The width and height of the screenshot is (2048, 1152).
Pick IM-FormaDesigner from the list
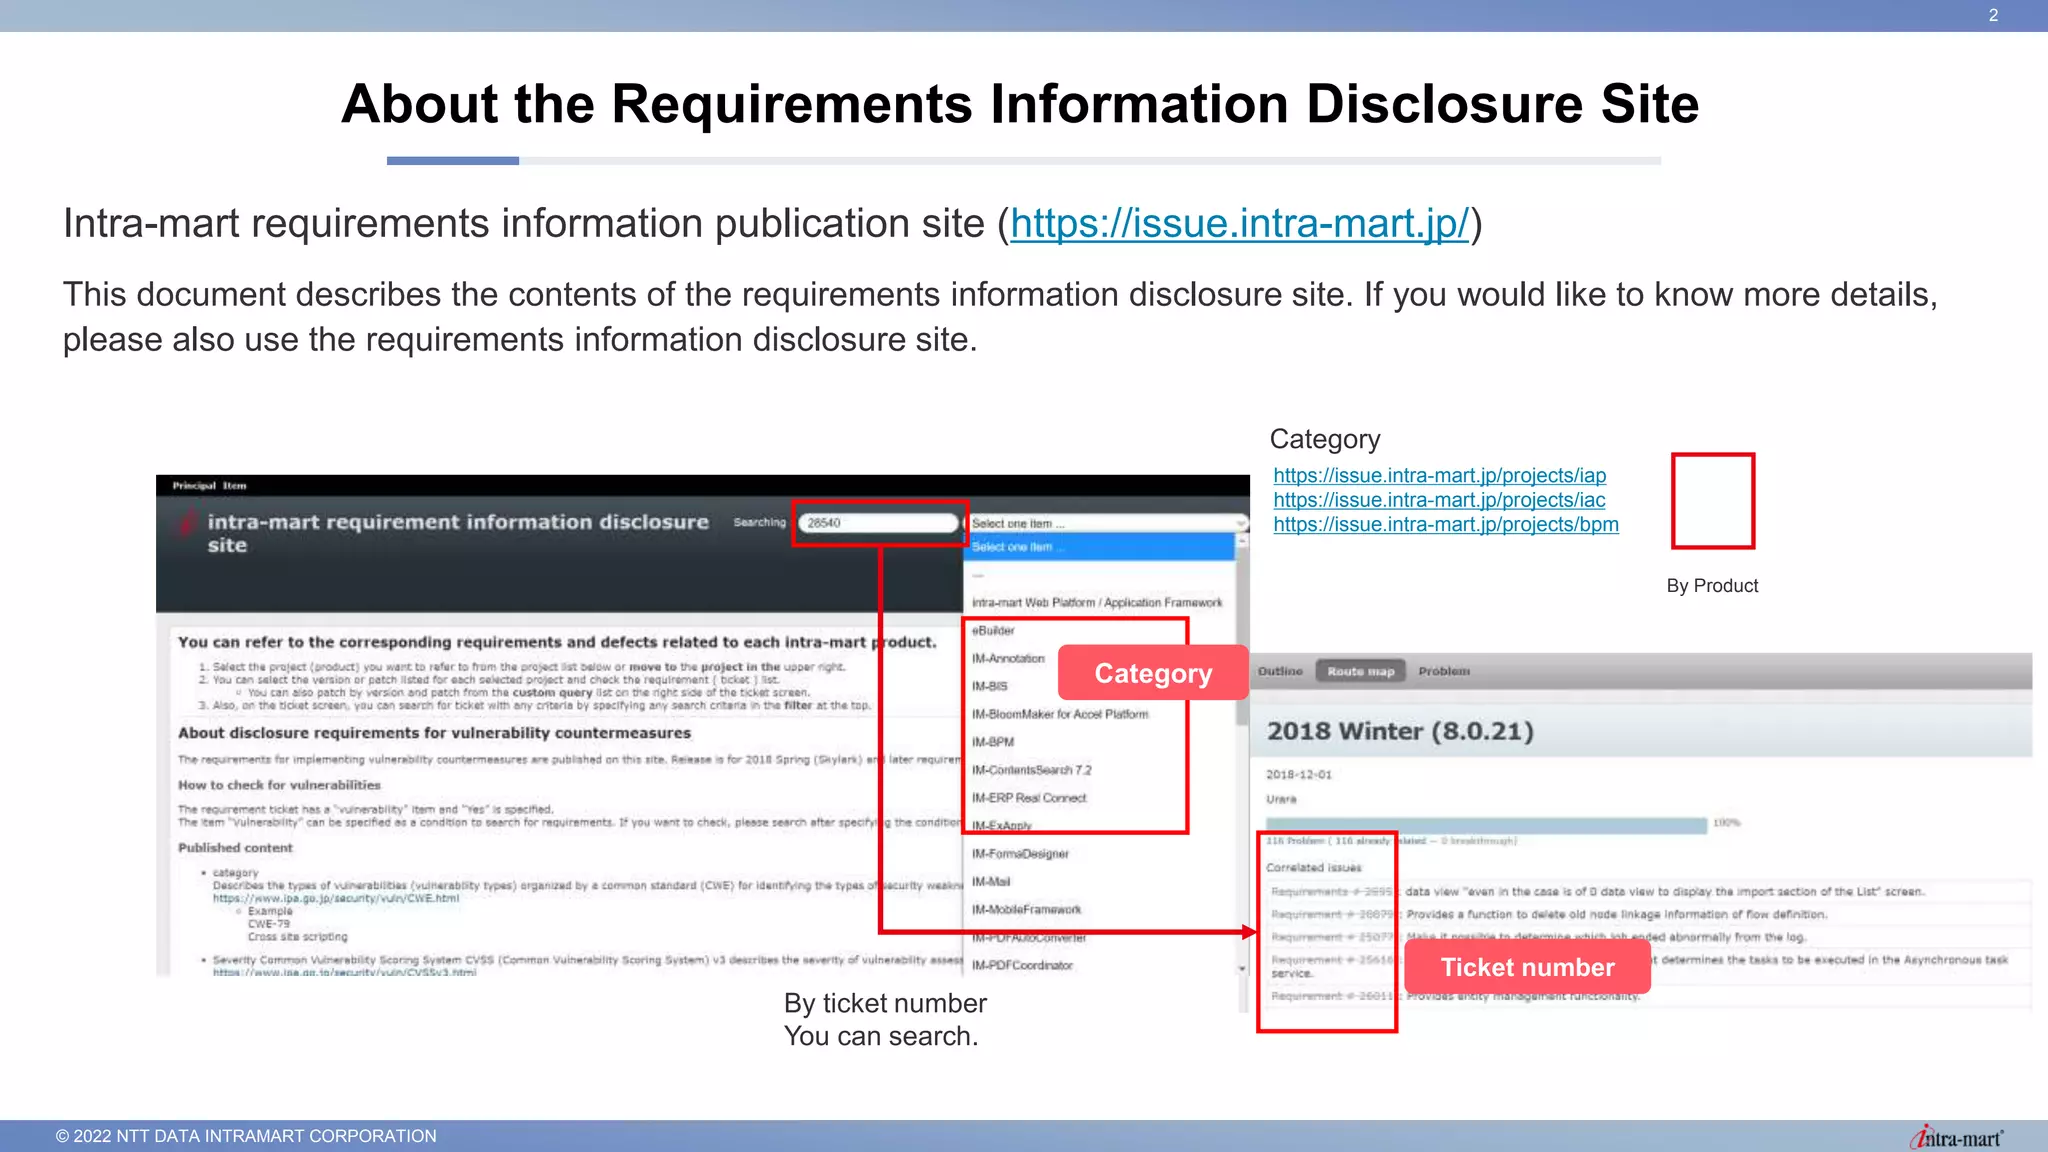point(1020,854)
